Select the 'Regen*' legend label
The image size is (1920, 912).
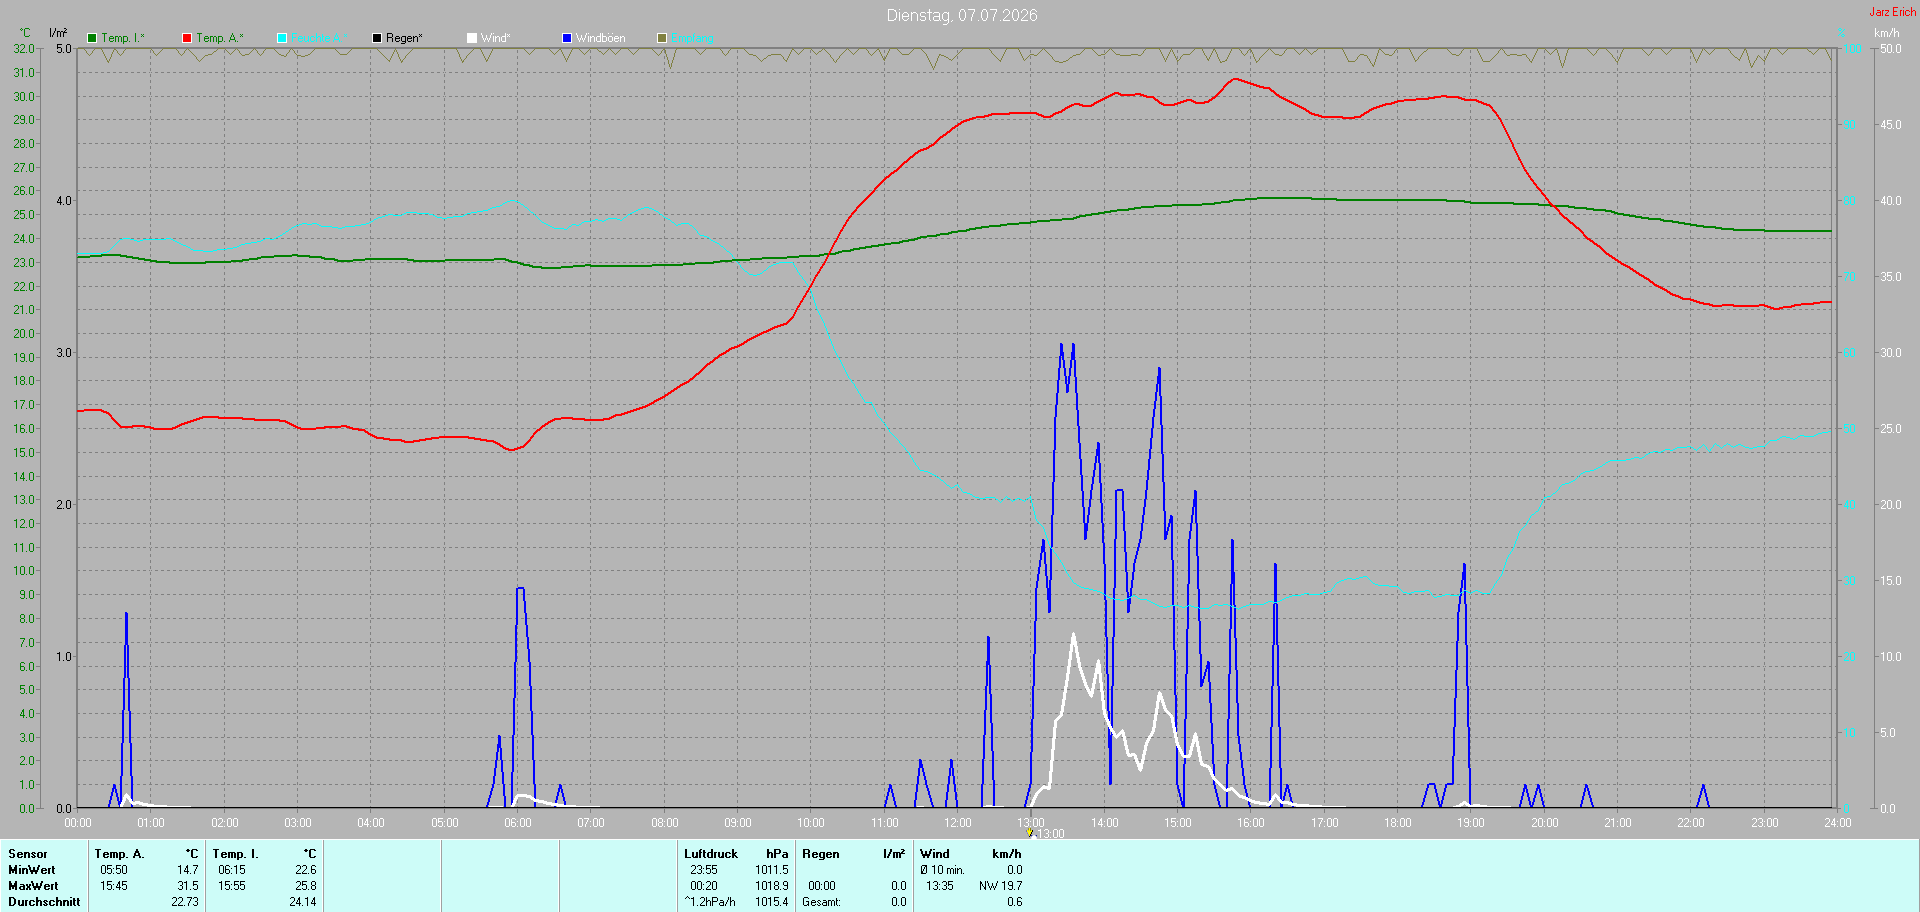point(405,38)
